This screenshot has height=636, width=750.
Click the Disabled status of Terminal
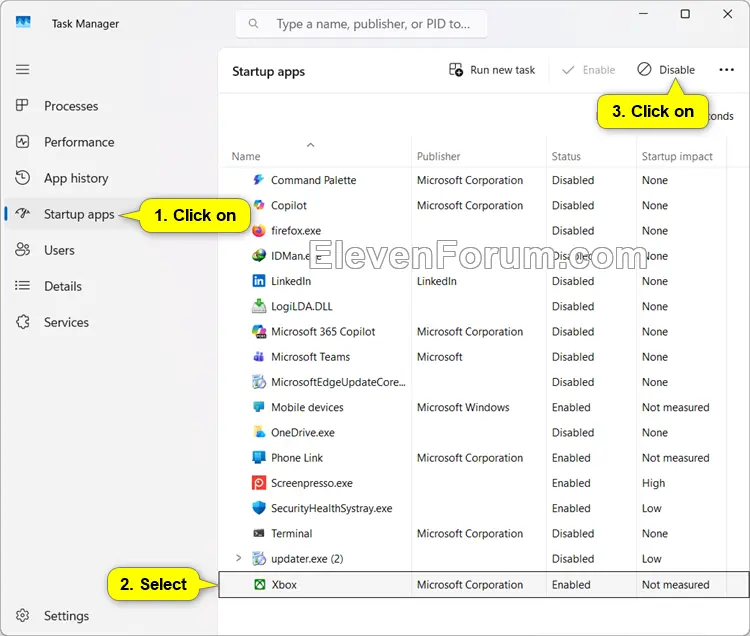pos(573,533)
